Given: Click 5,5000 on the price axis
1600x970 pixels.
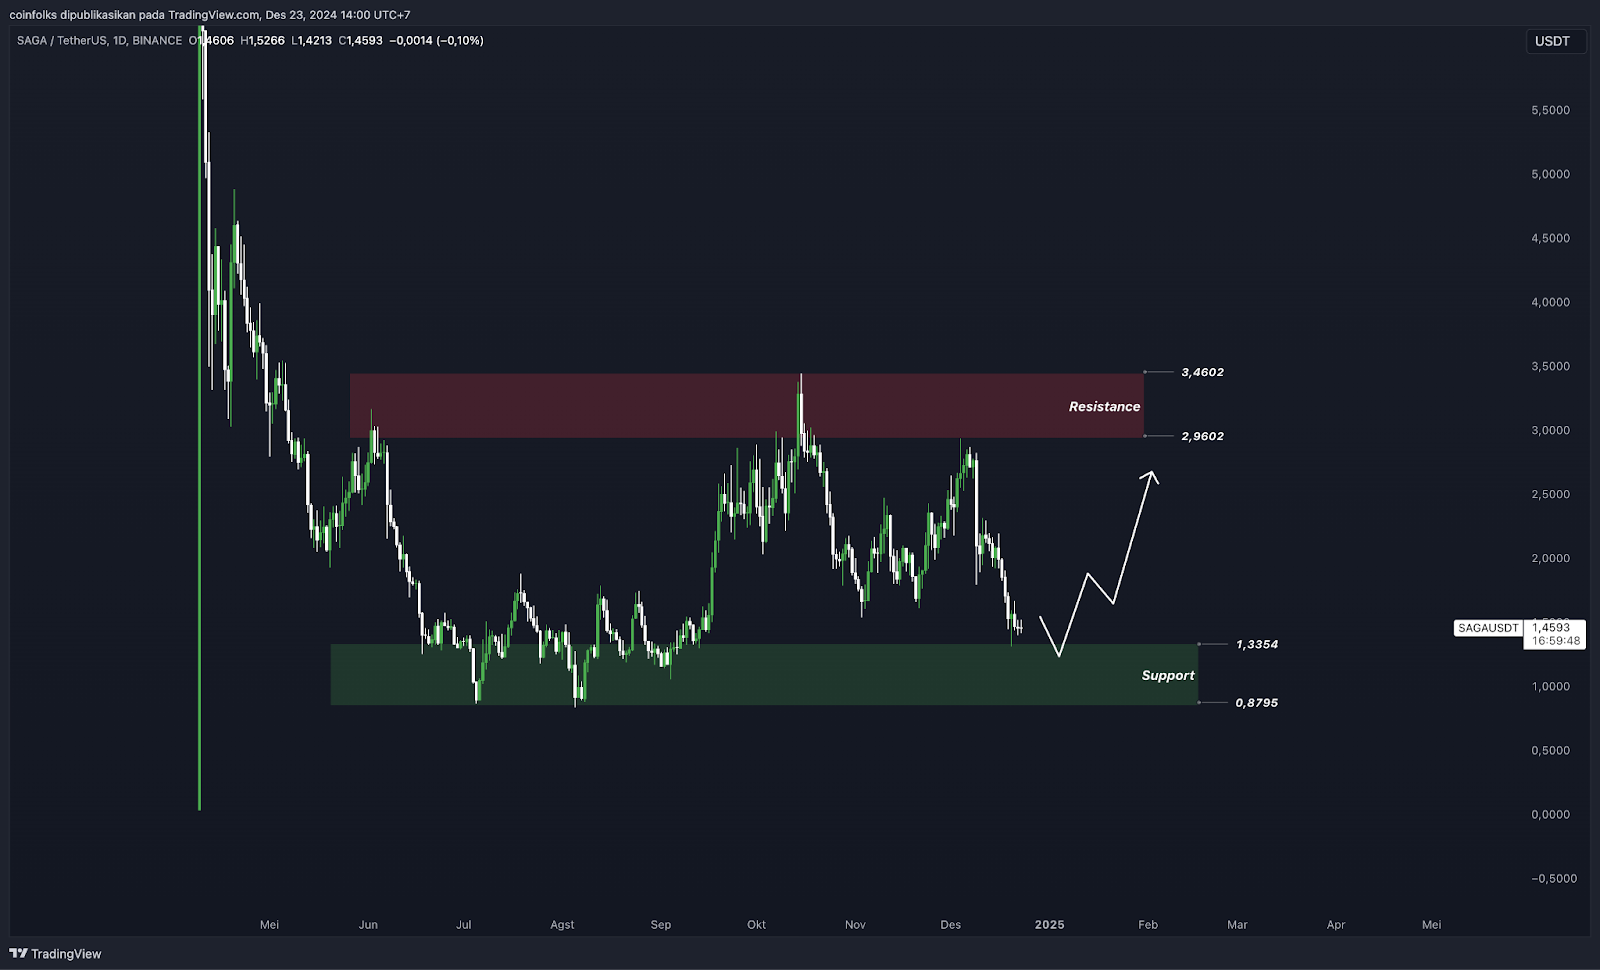Looking at the screenshot, I should pos(1550,110).
